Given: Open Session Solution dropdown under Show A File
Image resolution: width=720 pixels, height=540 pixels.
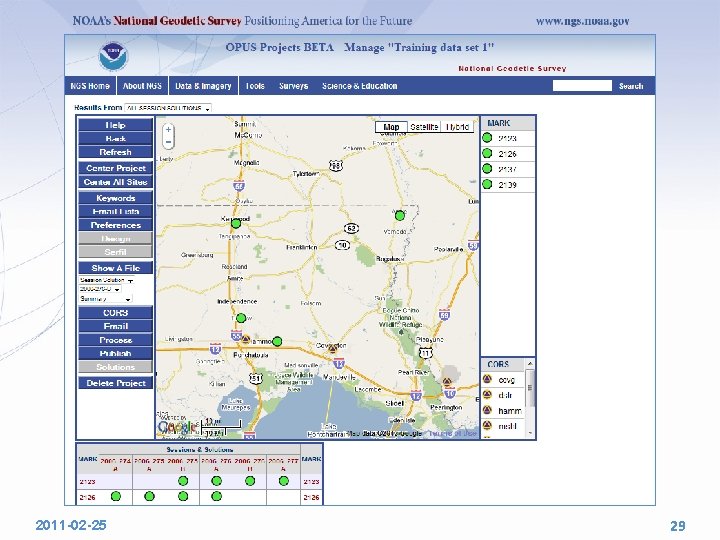Looking at the screenshot, I should [106, 280].
